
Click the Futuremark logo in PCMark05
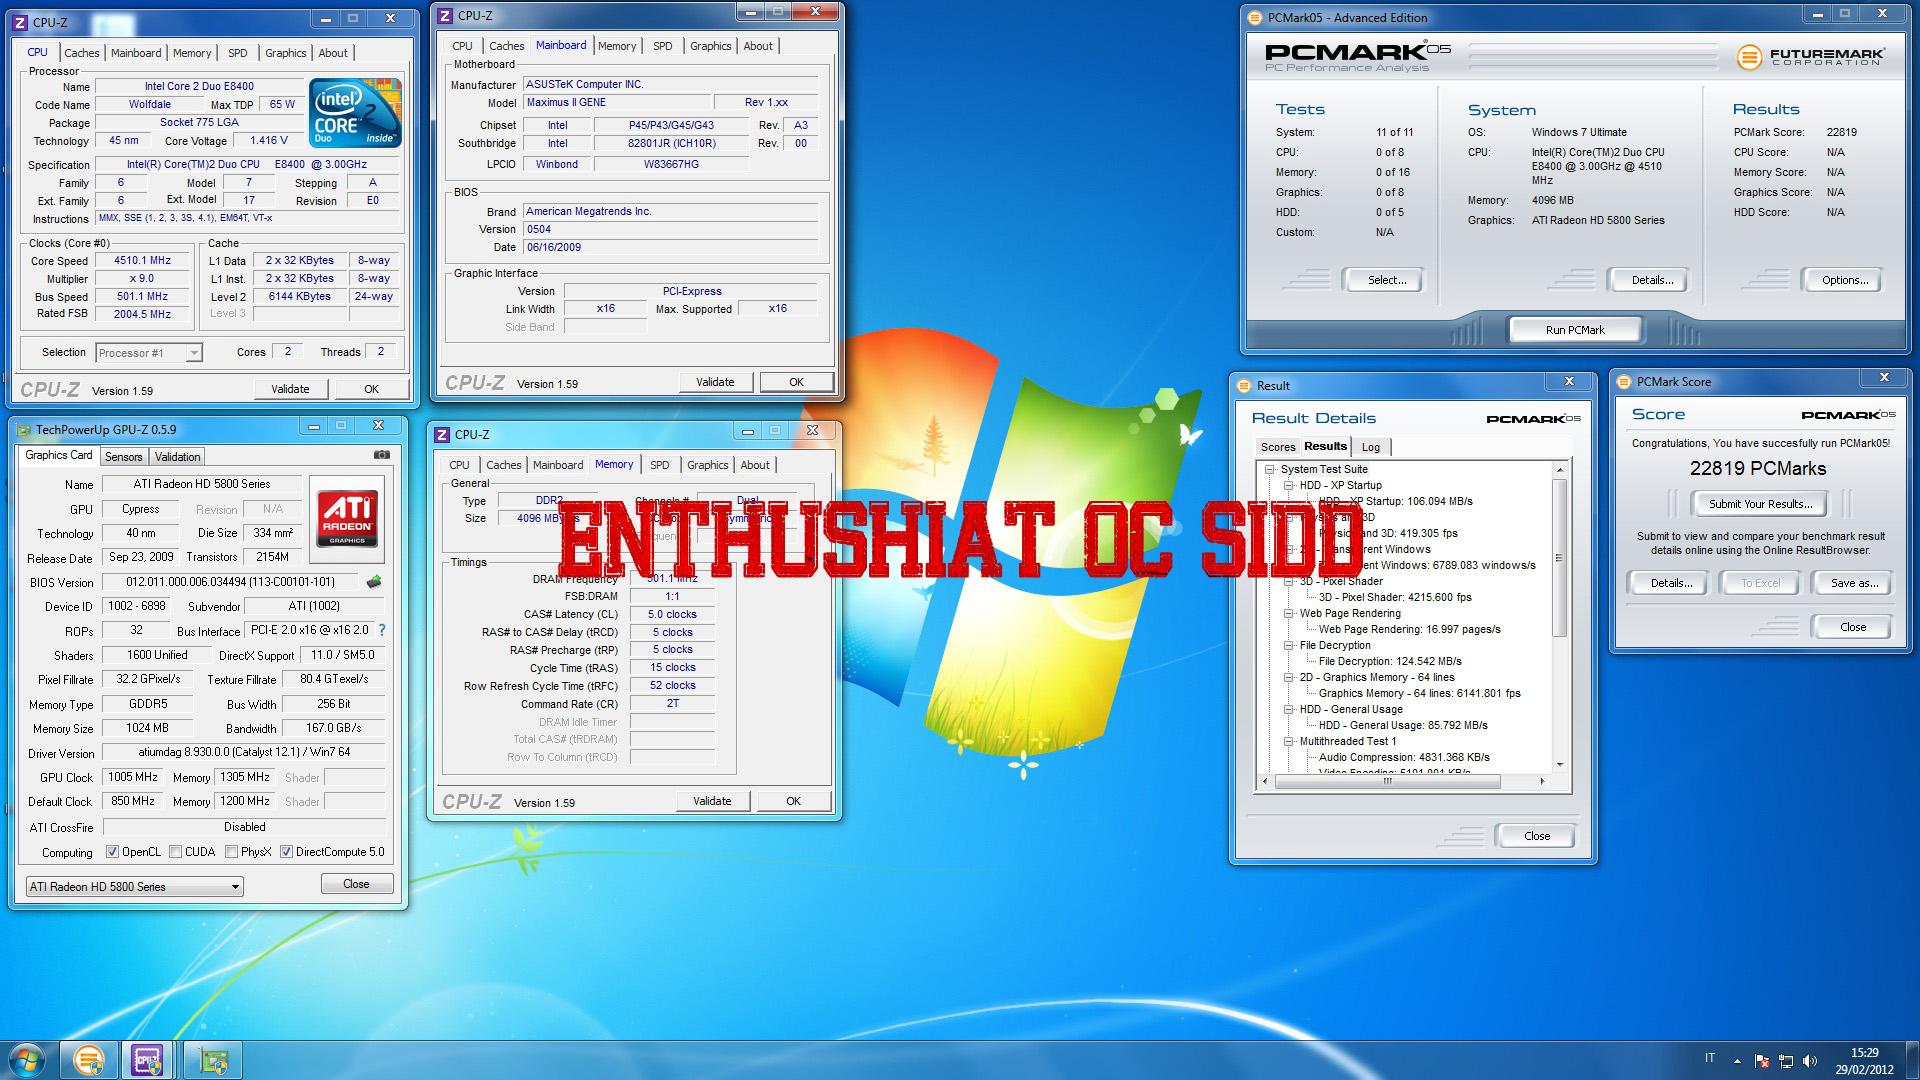(1810, 57)
